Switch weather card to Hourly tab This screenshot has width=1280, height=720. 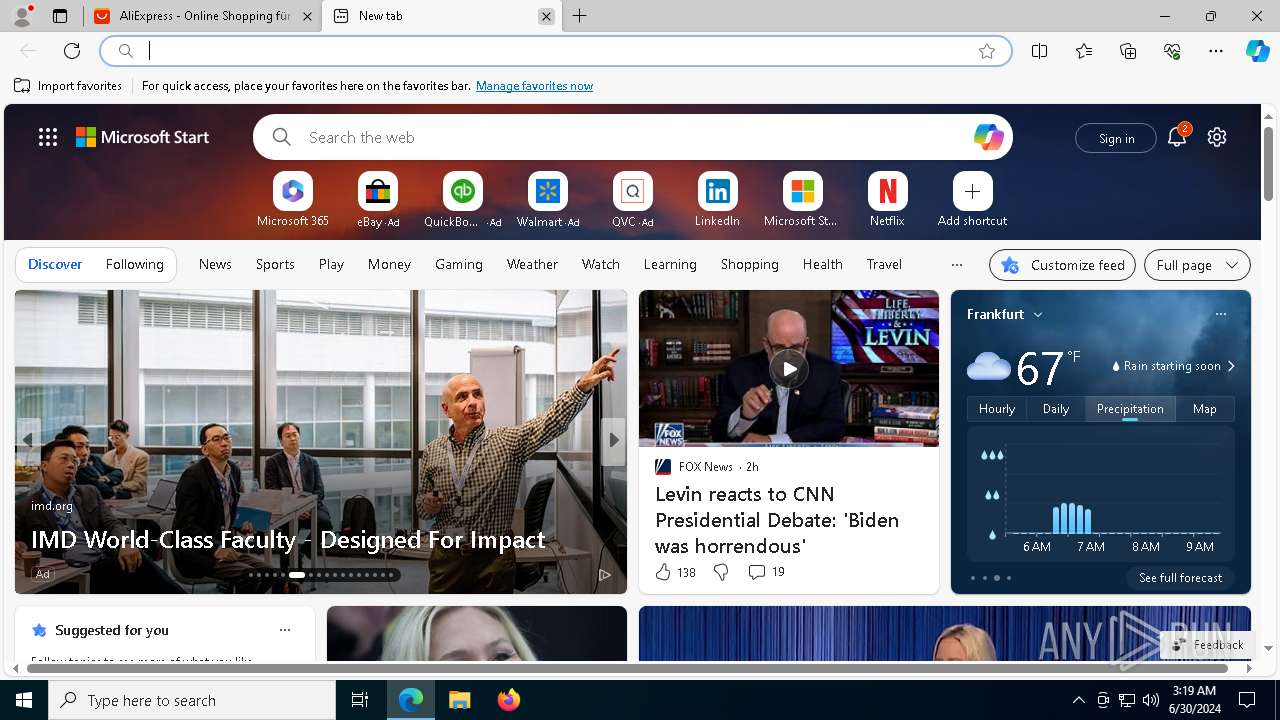(x=997, y=408)
